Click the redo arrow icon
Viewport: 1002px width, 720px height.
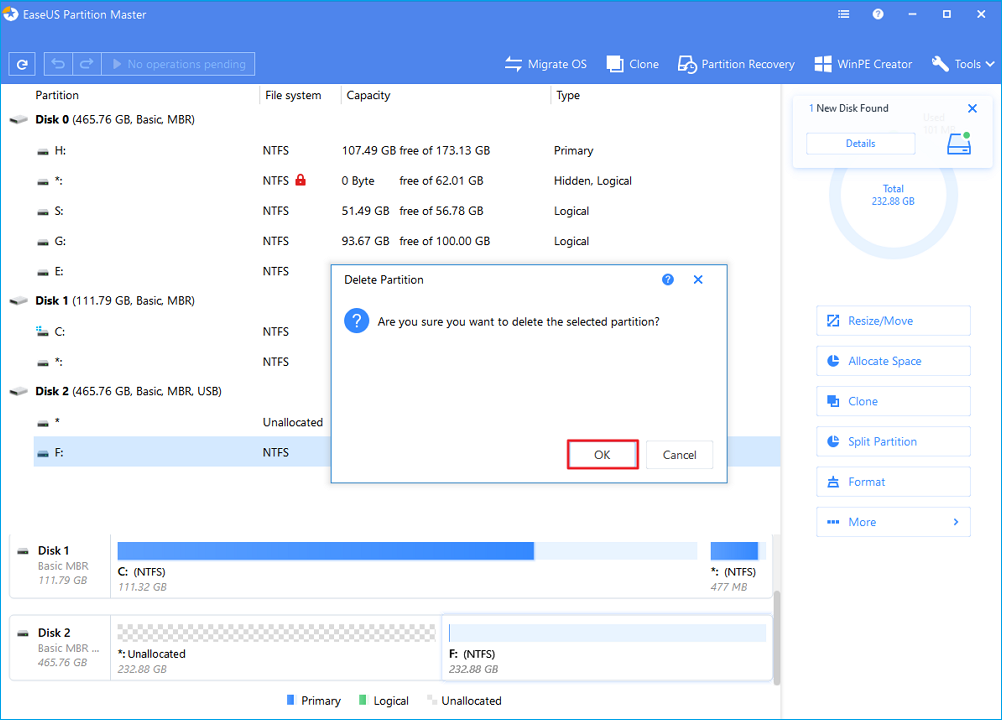pos(86,64)
